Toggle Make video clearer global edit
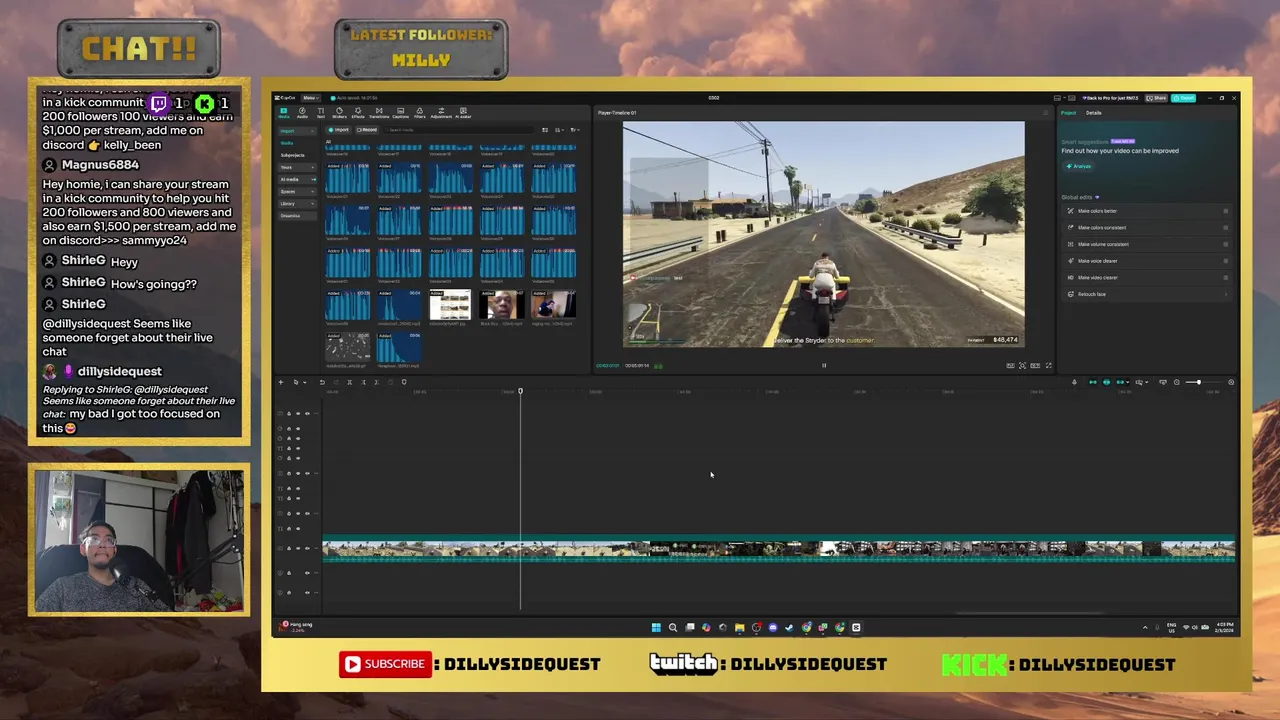The height and width of the screenshot is (720, 1280). [1226, 278]
